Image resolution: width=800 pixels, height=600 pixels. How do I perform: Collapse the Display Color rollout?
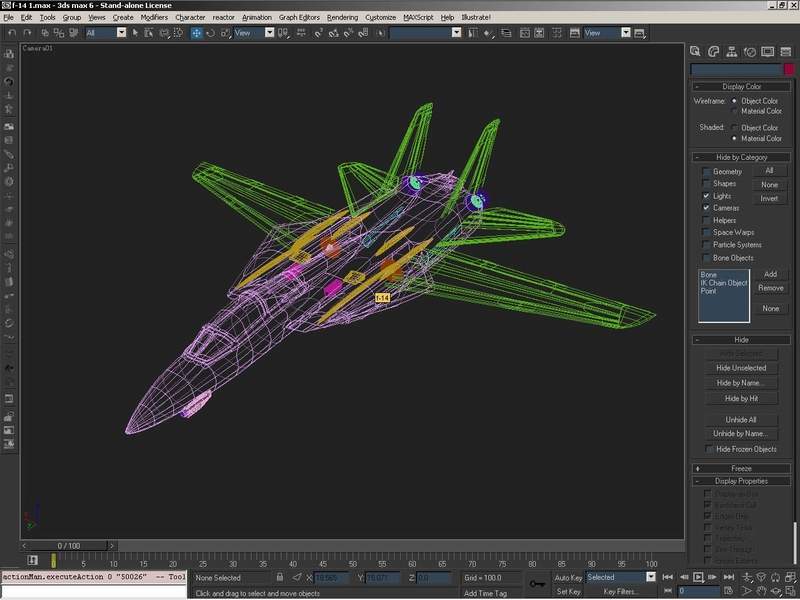pos(741,86)
